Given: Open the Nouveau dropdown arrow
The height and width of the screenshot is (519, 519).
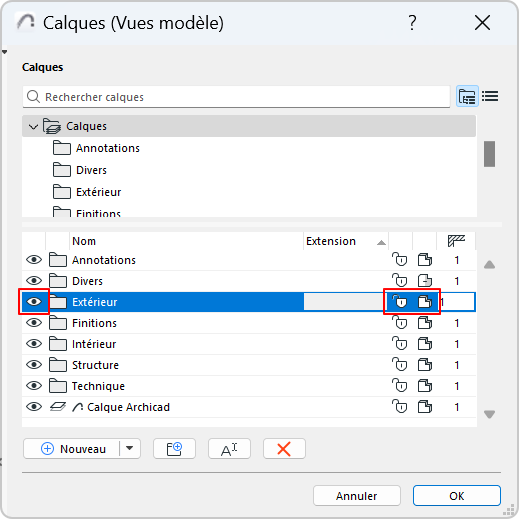Looking at the screenshot, I should coord(130,449).
